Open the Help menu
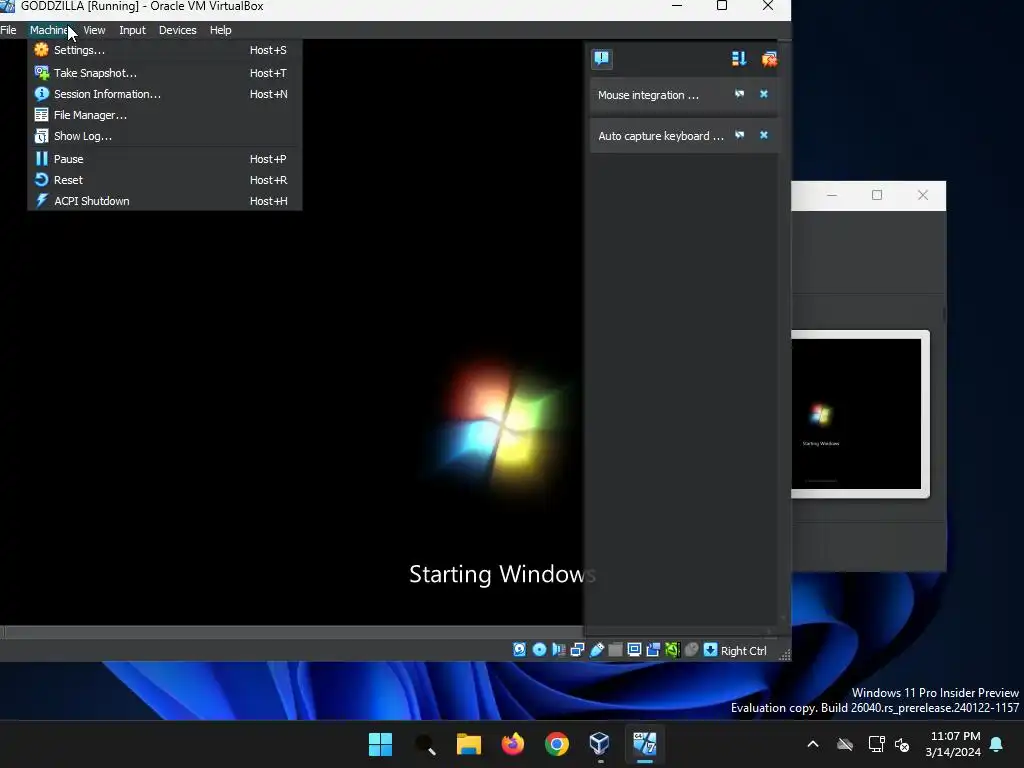 point(221,30)
